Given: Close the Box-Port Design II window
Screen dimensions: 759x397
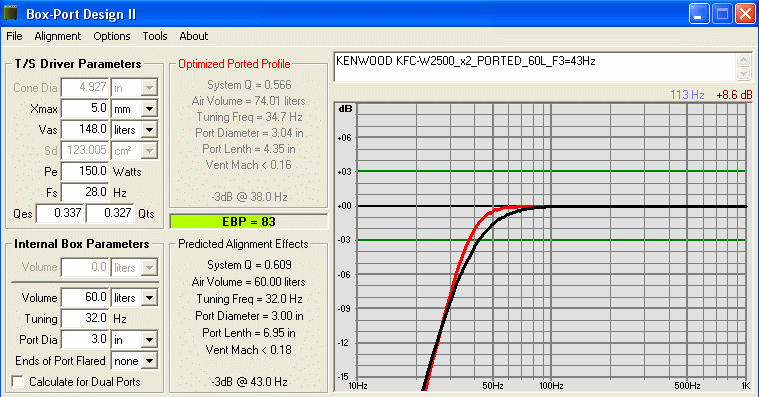Looking at the screenshot, I should tap(745, 14).
